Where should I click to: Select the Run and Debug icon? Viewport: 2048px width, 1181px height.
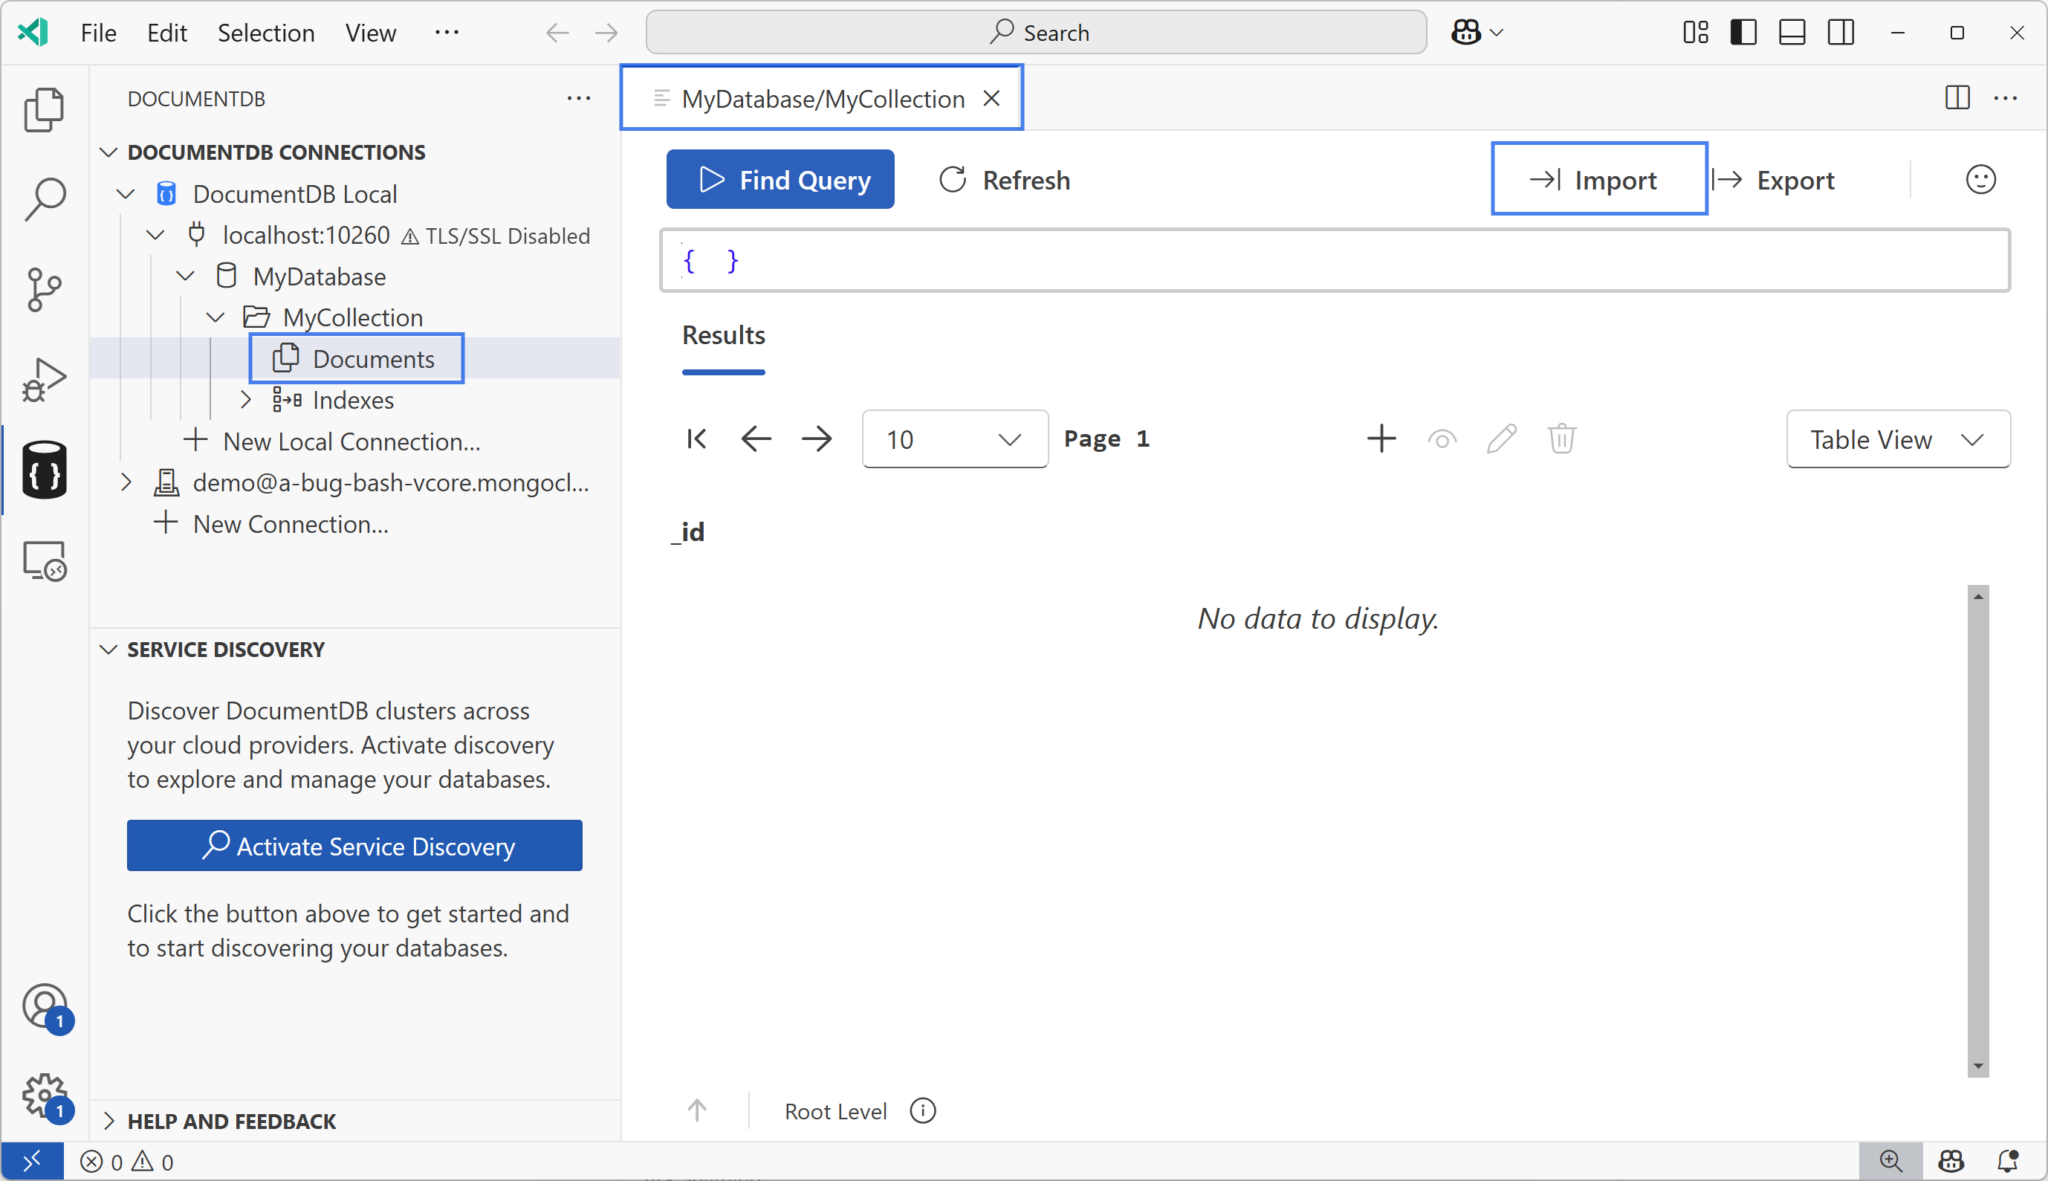tap(43, 378)
